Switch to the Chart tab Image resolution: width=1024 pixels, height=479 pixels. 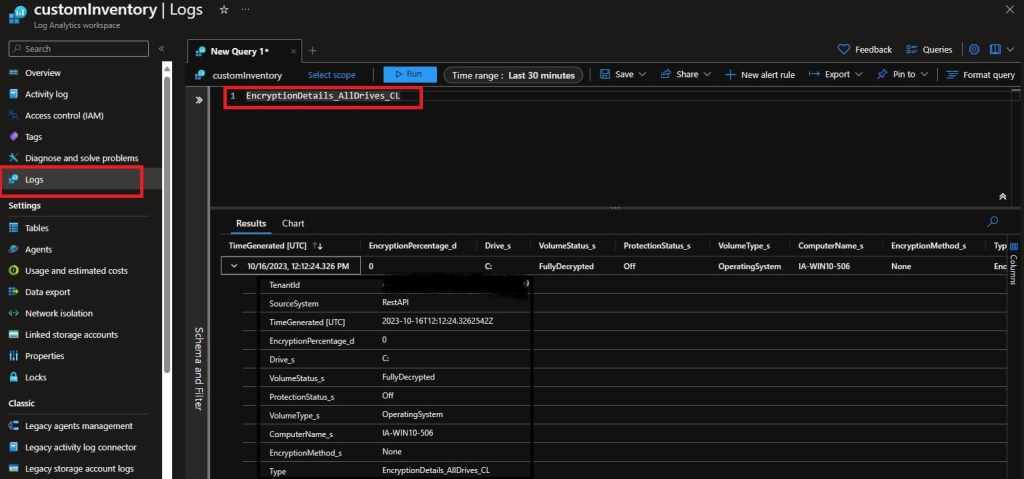[x=293, y=223]
